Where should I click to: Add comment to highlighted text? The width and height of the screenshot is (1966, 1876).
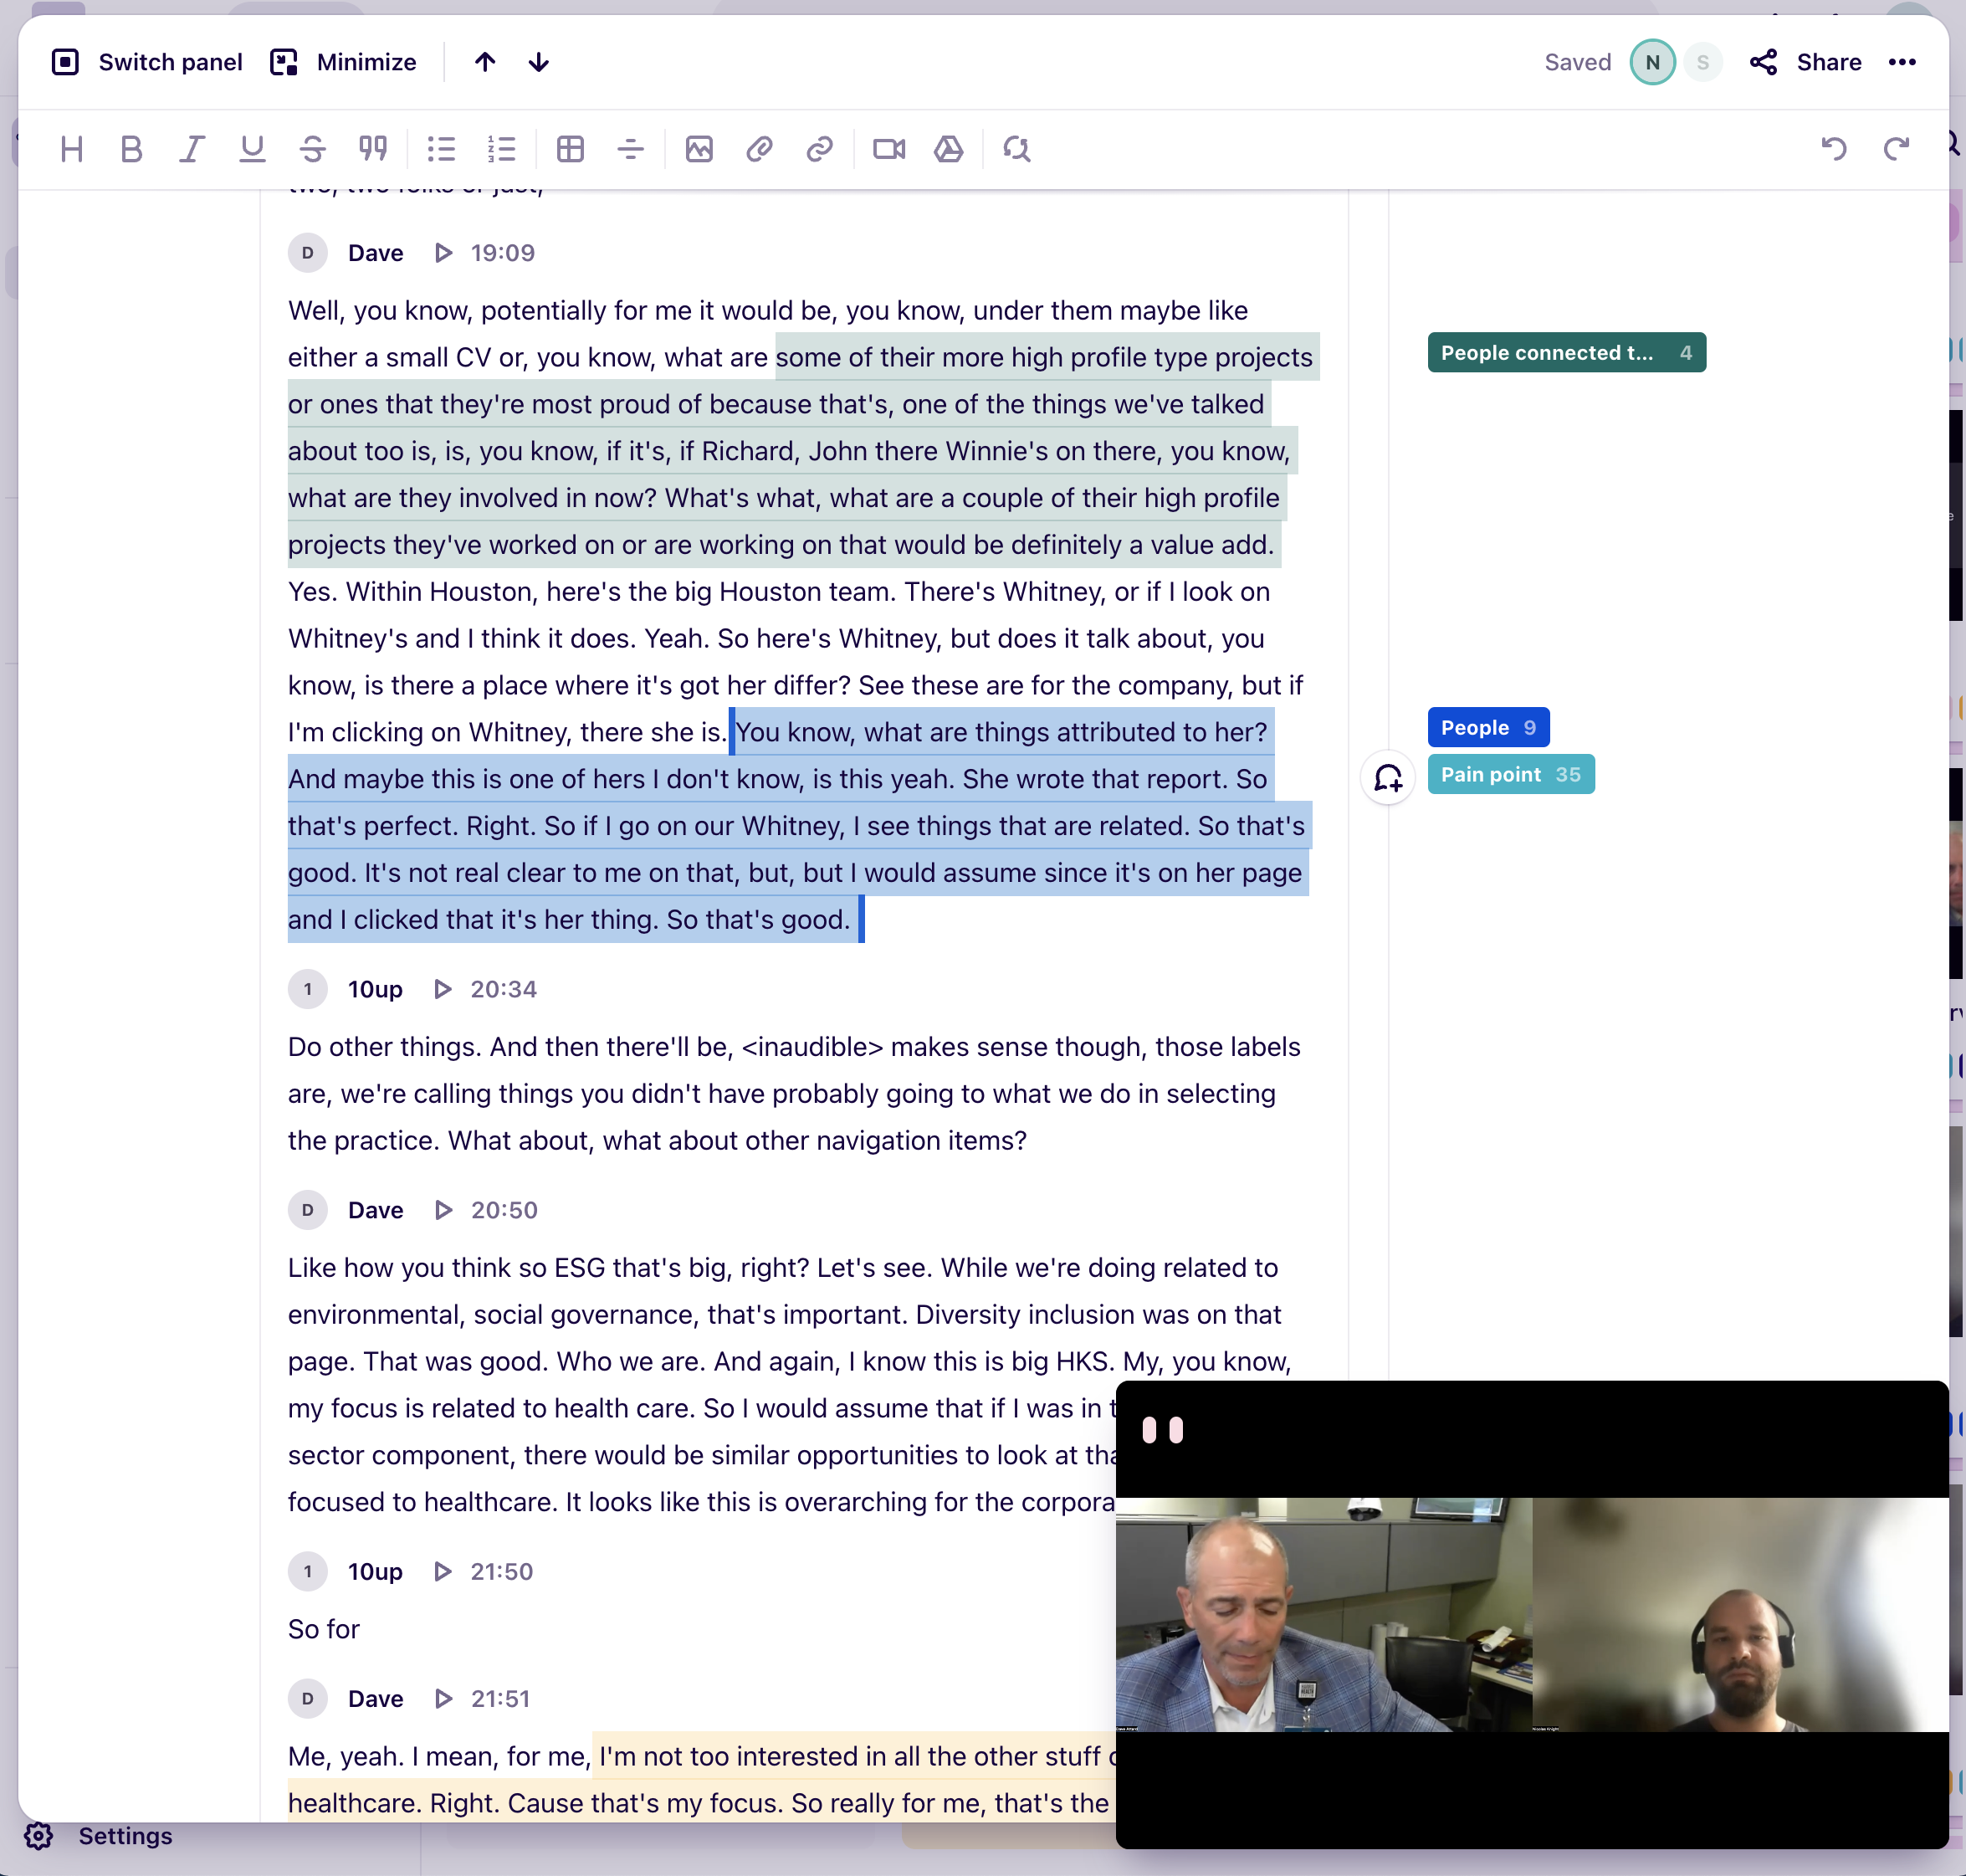(1388, 777)
